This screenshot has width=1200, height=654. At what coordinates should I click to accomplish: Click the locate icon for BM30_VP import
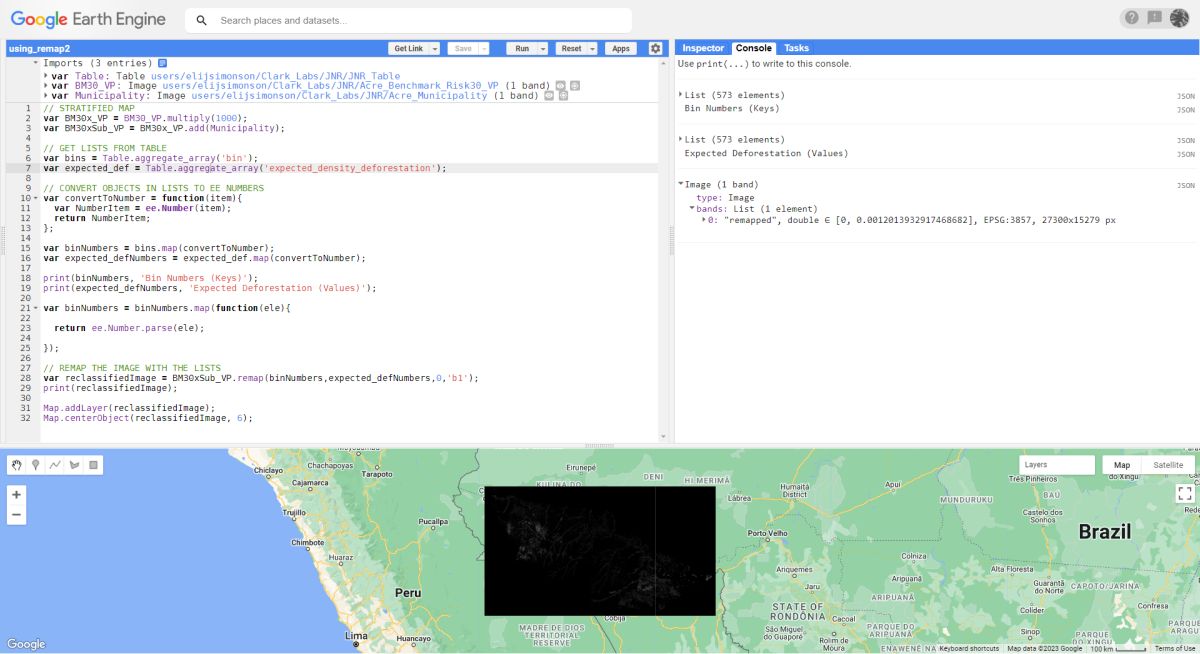pos(575,85)
